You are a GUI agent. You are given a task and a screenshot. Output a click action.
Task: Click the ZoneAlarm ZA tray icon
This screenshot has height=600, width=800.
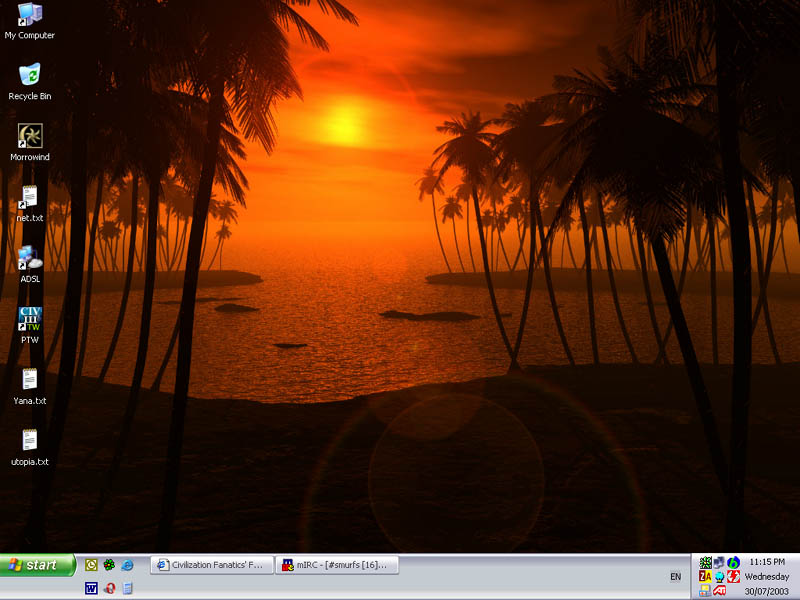point(705,576)
